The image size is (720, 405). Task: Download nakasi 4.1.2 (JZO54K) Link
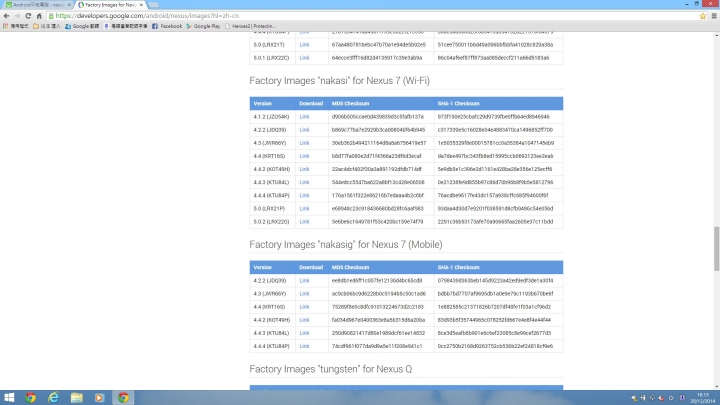[304, 117]
